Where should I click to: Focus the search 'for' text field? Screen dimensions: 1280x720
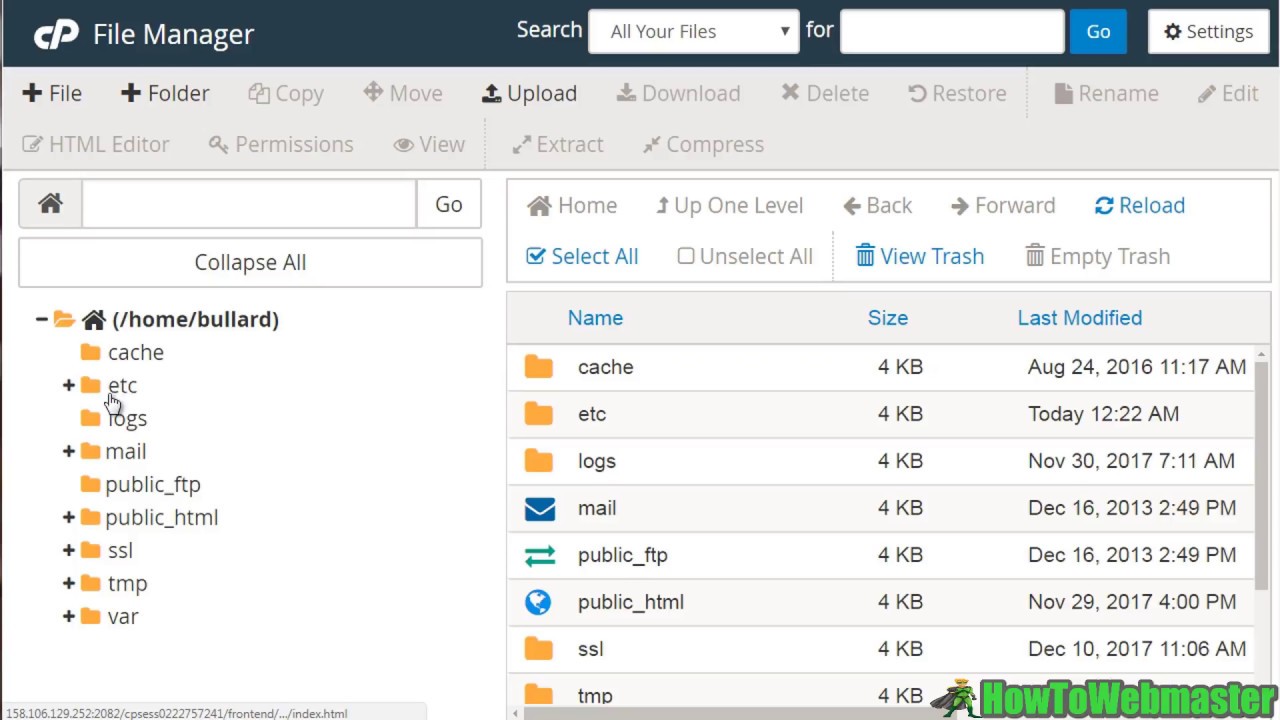[x=952, y=31]
